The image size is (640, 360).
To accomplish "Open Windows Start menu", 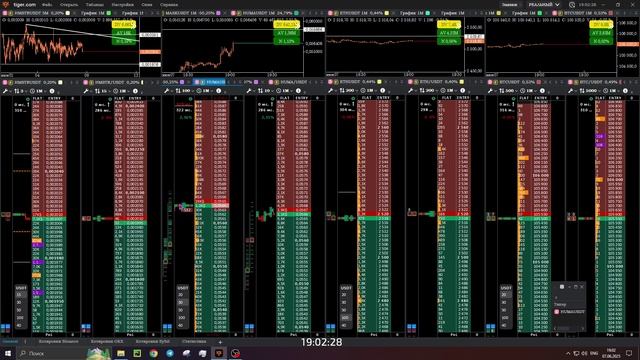I will pos(8,353).
